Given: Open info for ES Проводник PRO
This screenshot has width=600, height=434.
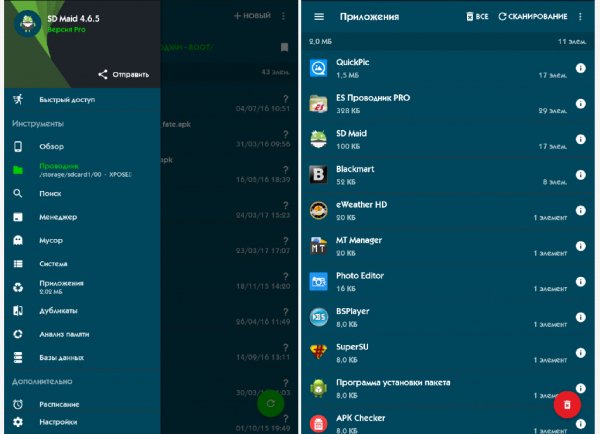Looking at the screenshot, I should point(580,104).
